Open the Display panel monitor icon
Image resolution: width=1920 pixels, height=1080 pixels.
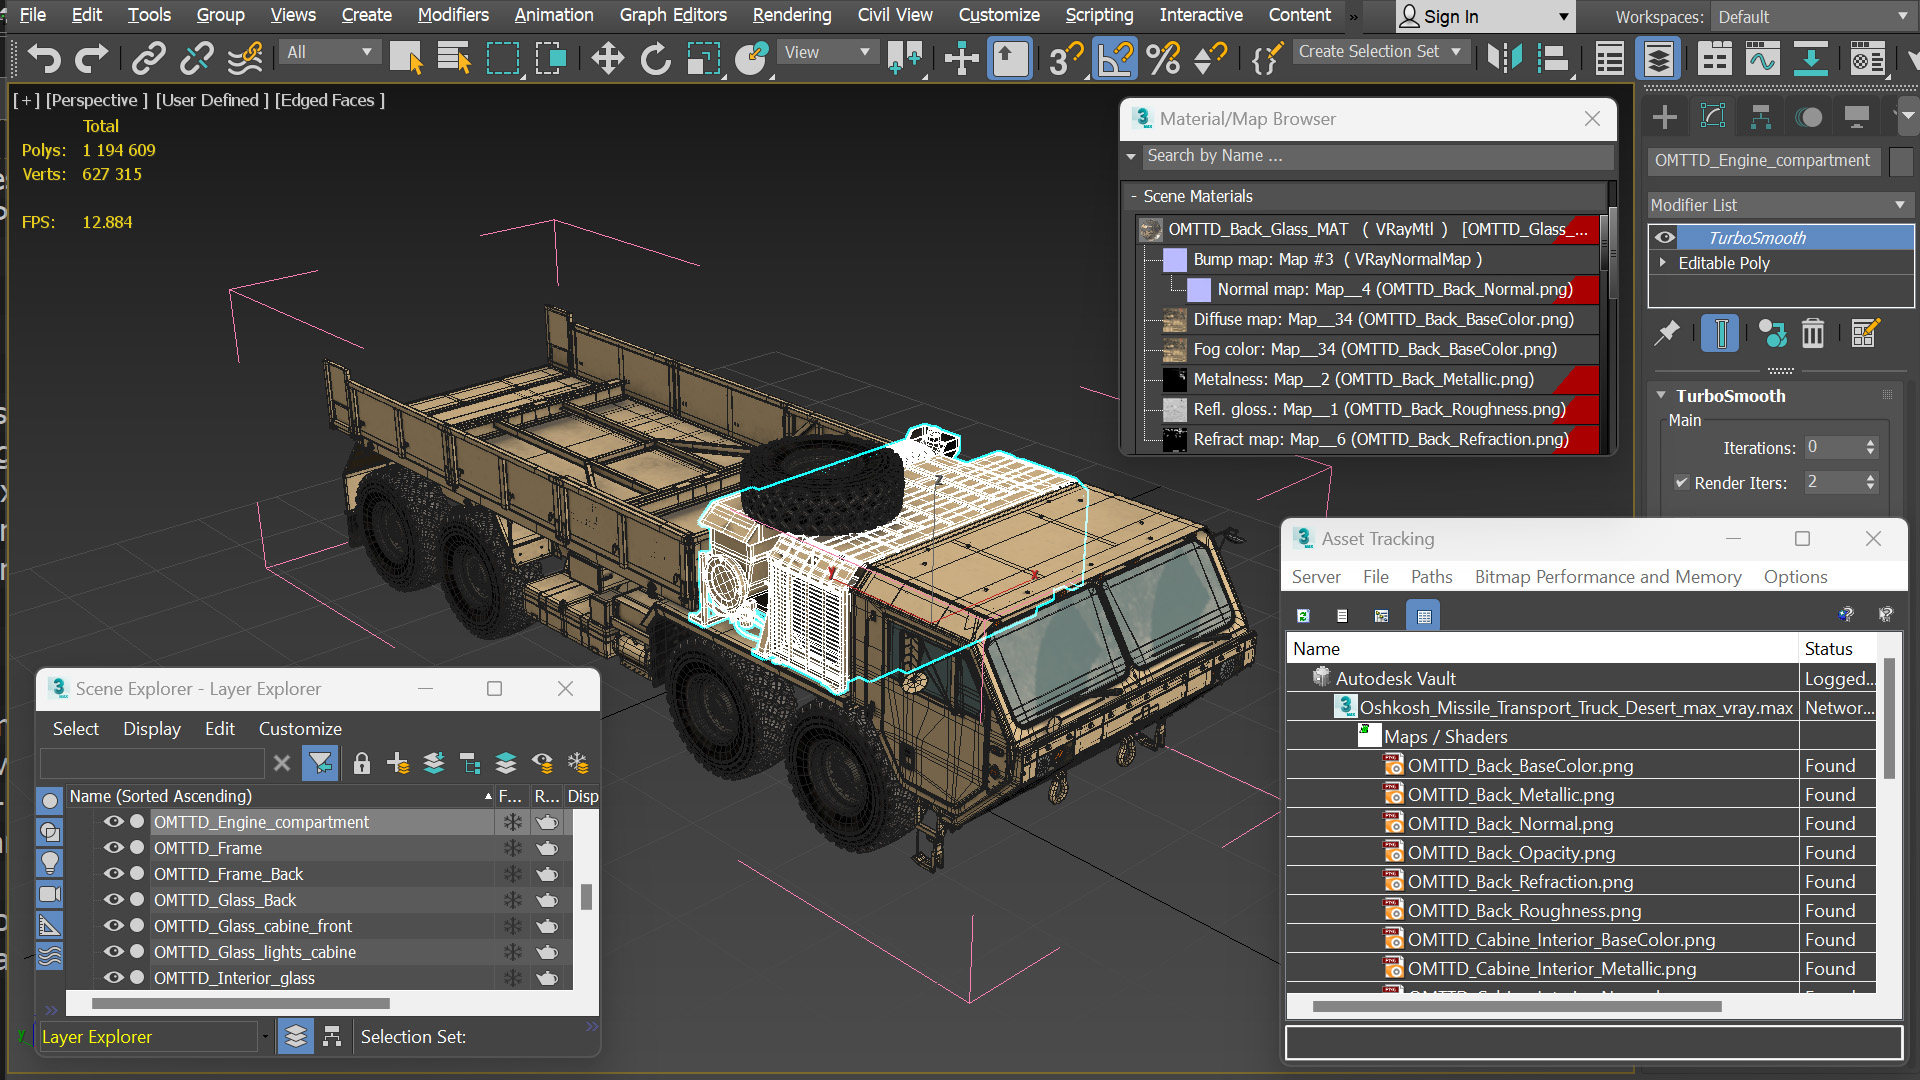[x=1857, y=118]
